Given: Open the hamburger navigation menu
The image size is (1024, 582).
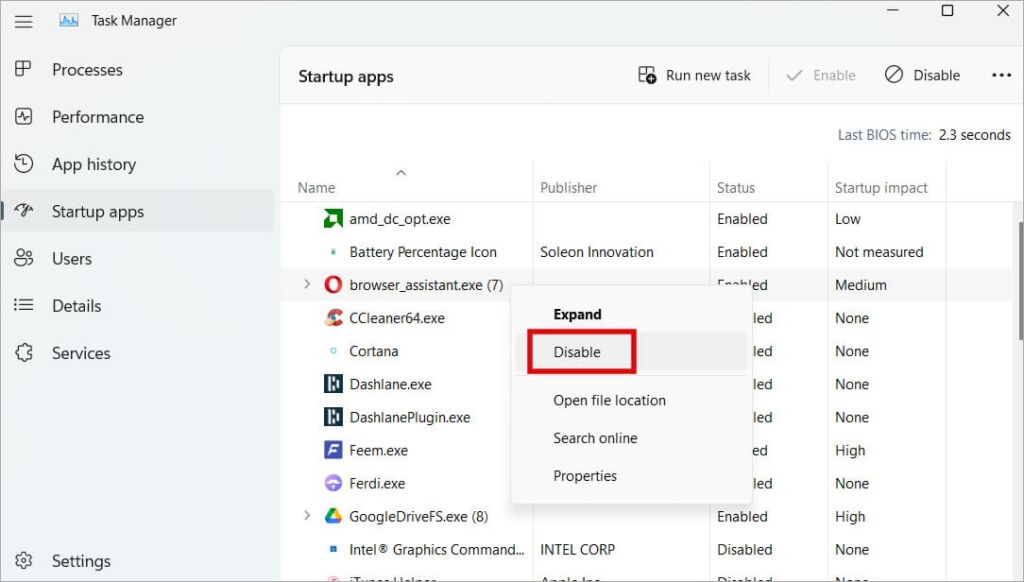Looking at the screenshot, I should point(23,20).
